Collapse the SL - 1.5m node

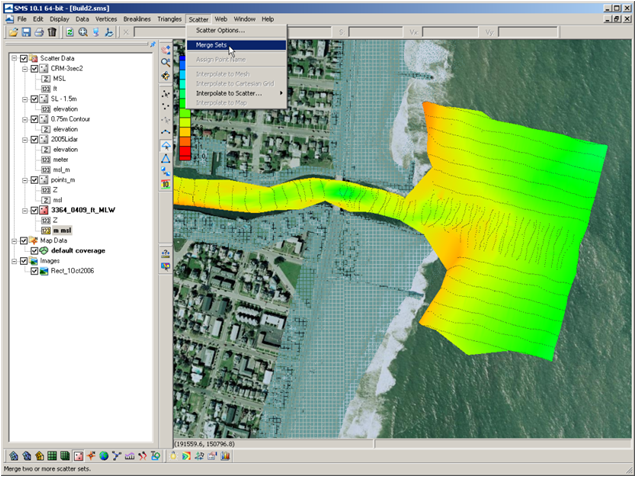25,99
